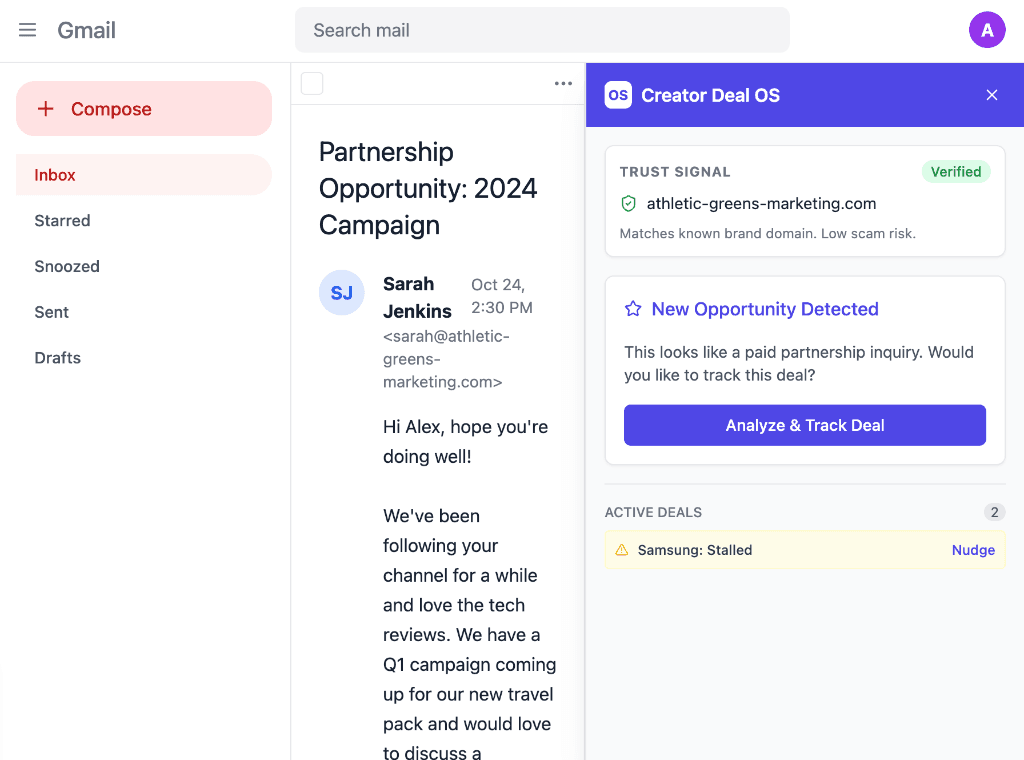Click the SJ sender avatar circle

click(x=342, y=293)
